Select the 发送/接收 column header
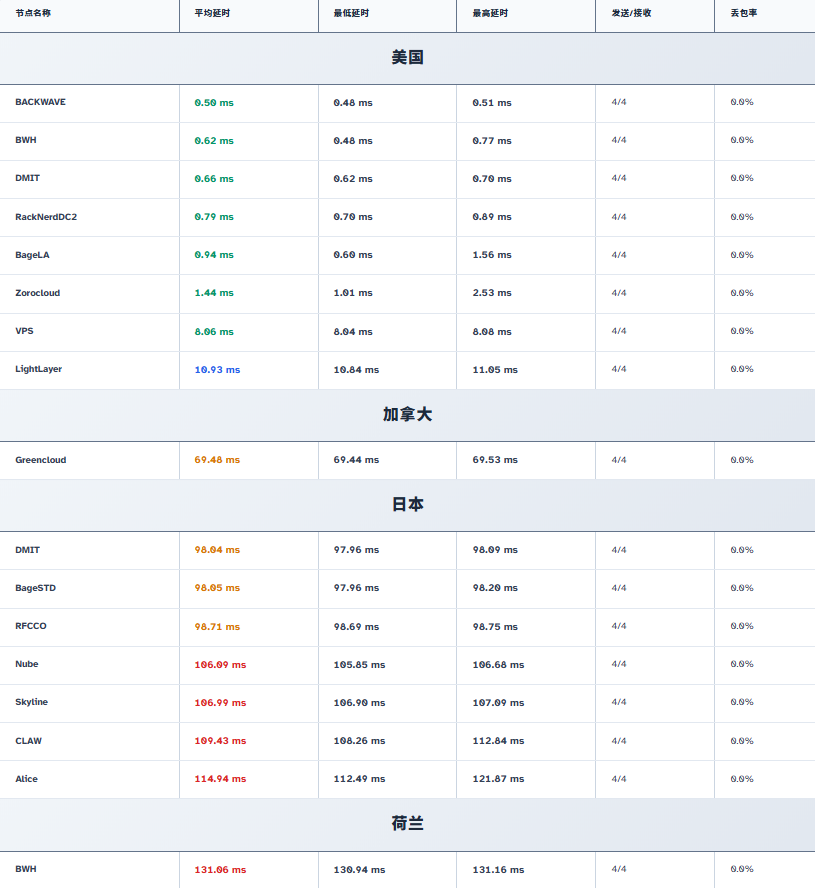Viewport: 815px width, 888px height. [x=630, y=13]
